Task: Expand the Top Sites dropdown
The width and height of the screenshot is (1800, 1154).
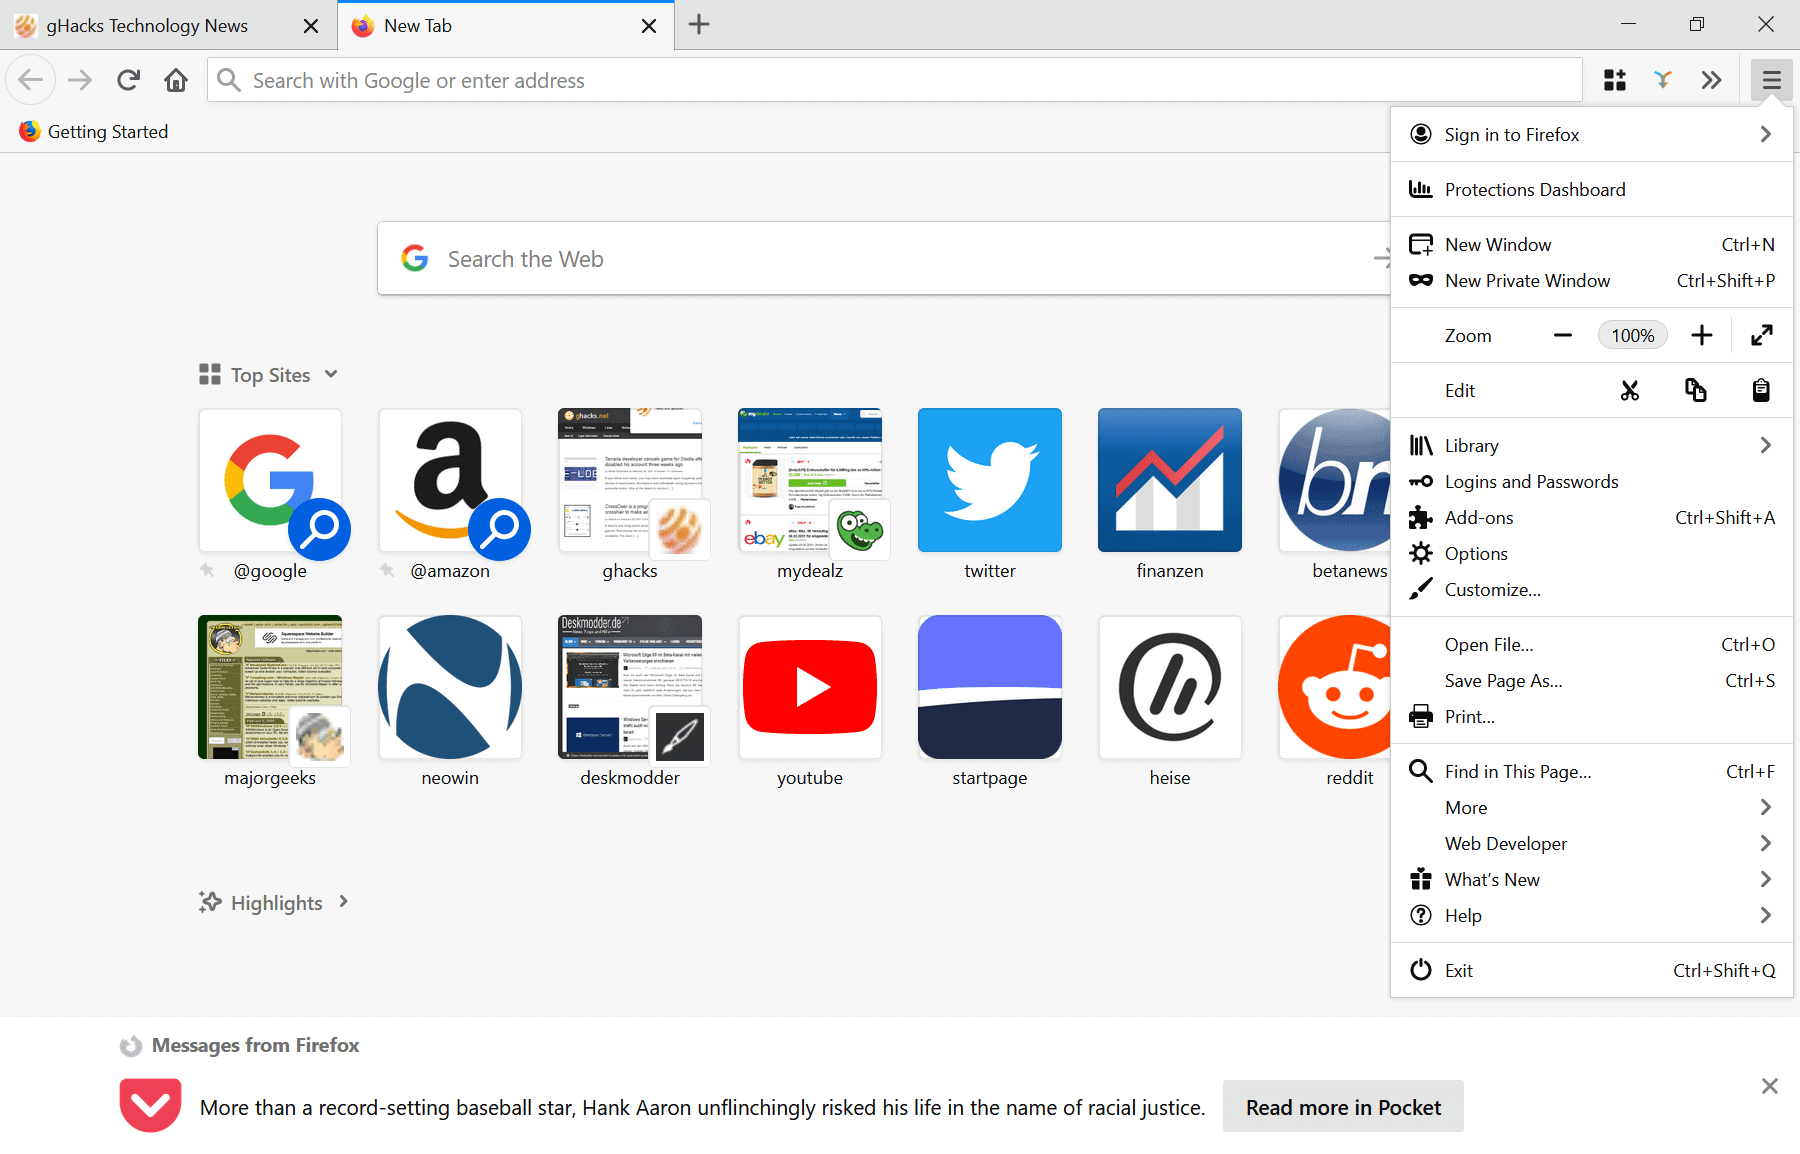Action: click(x=330, y=374)
